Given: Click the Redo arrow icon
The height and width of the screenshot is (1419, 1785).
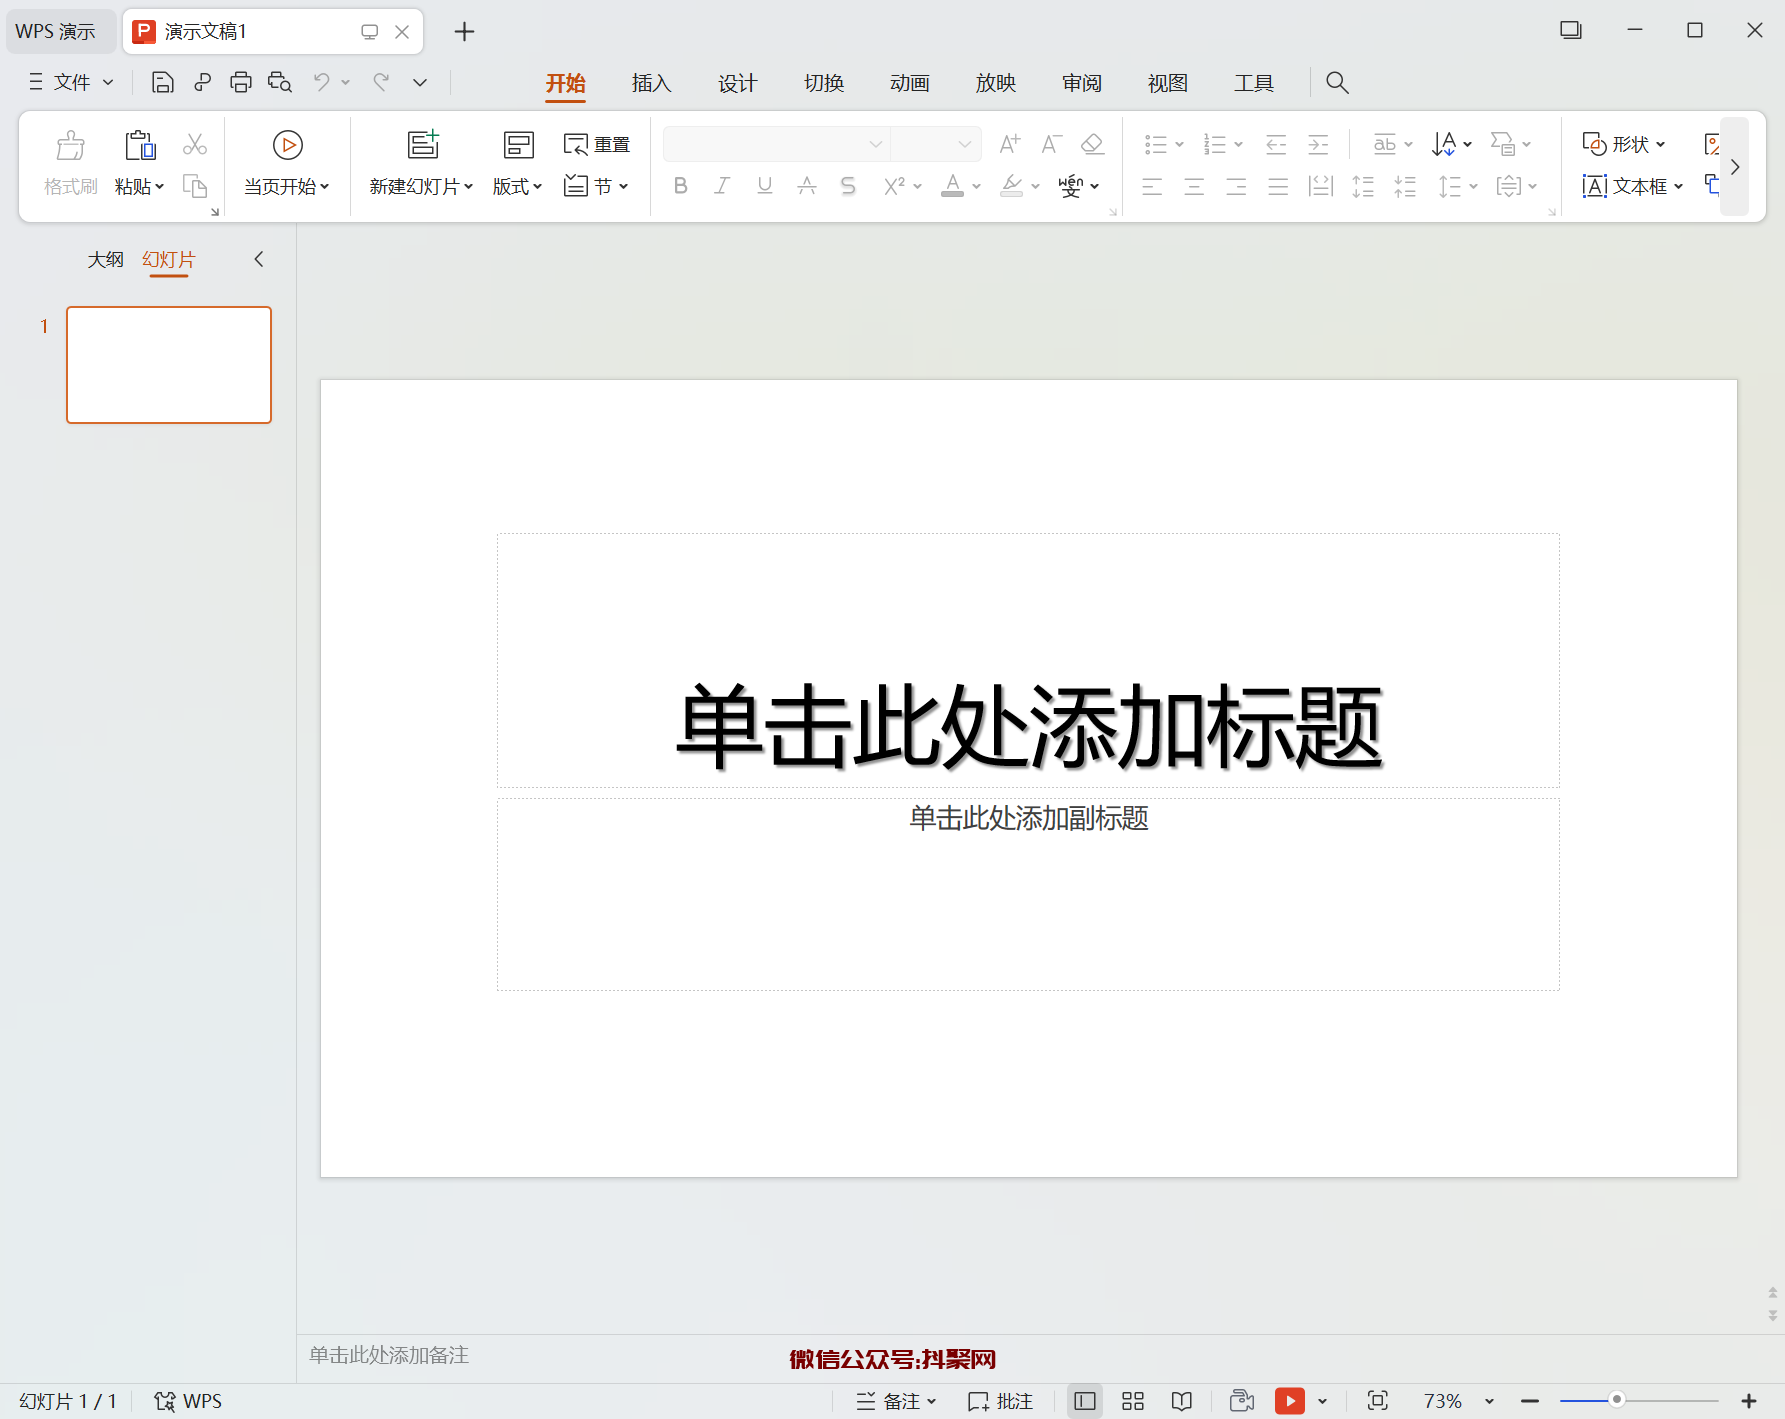Looking at the screenshot, I should [381, 82].
